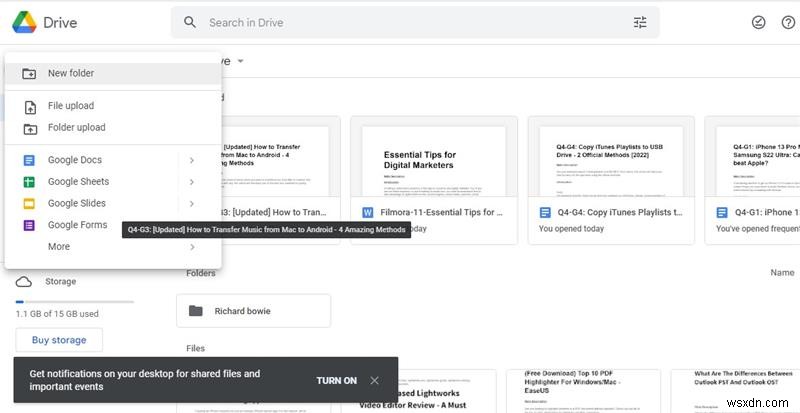Click the search magnifier icon
Viewport: 800px width, 413px height.
(190, 22)
